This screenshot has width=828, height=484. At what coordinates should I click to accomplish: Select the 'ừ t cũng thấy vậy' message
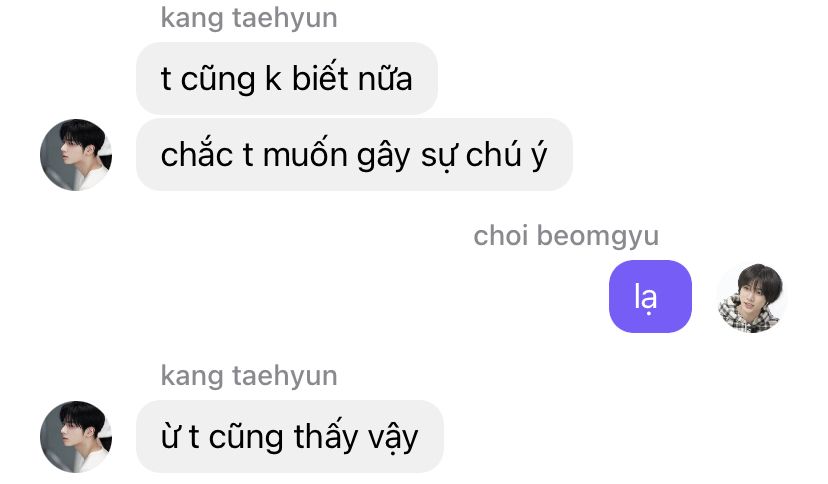[x=290, y=436]
